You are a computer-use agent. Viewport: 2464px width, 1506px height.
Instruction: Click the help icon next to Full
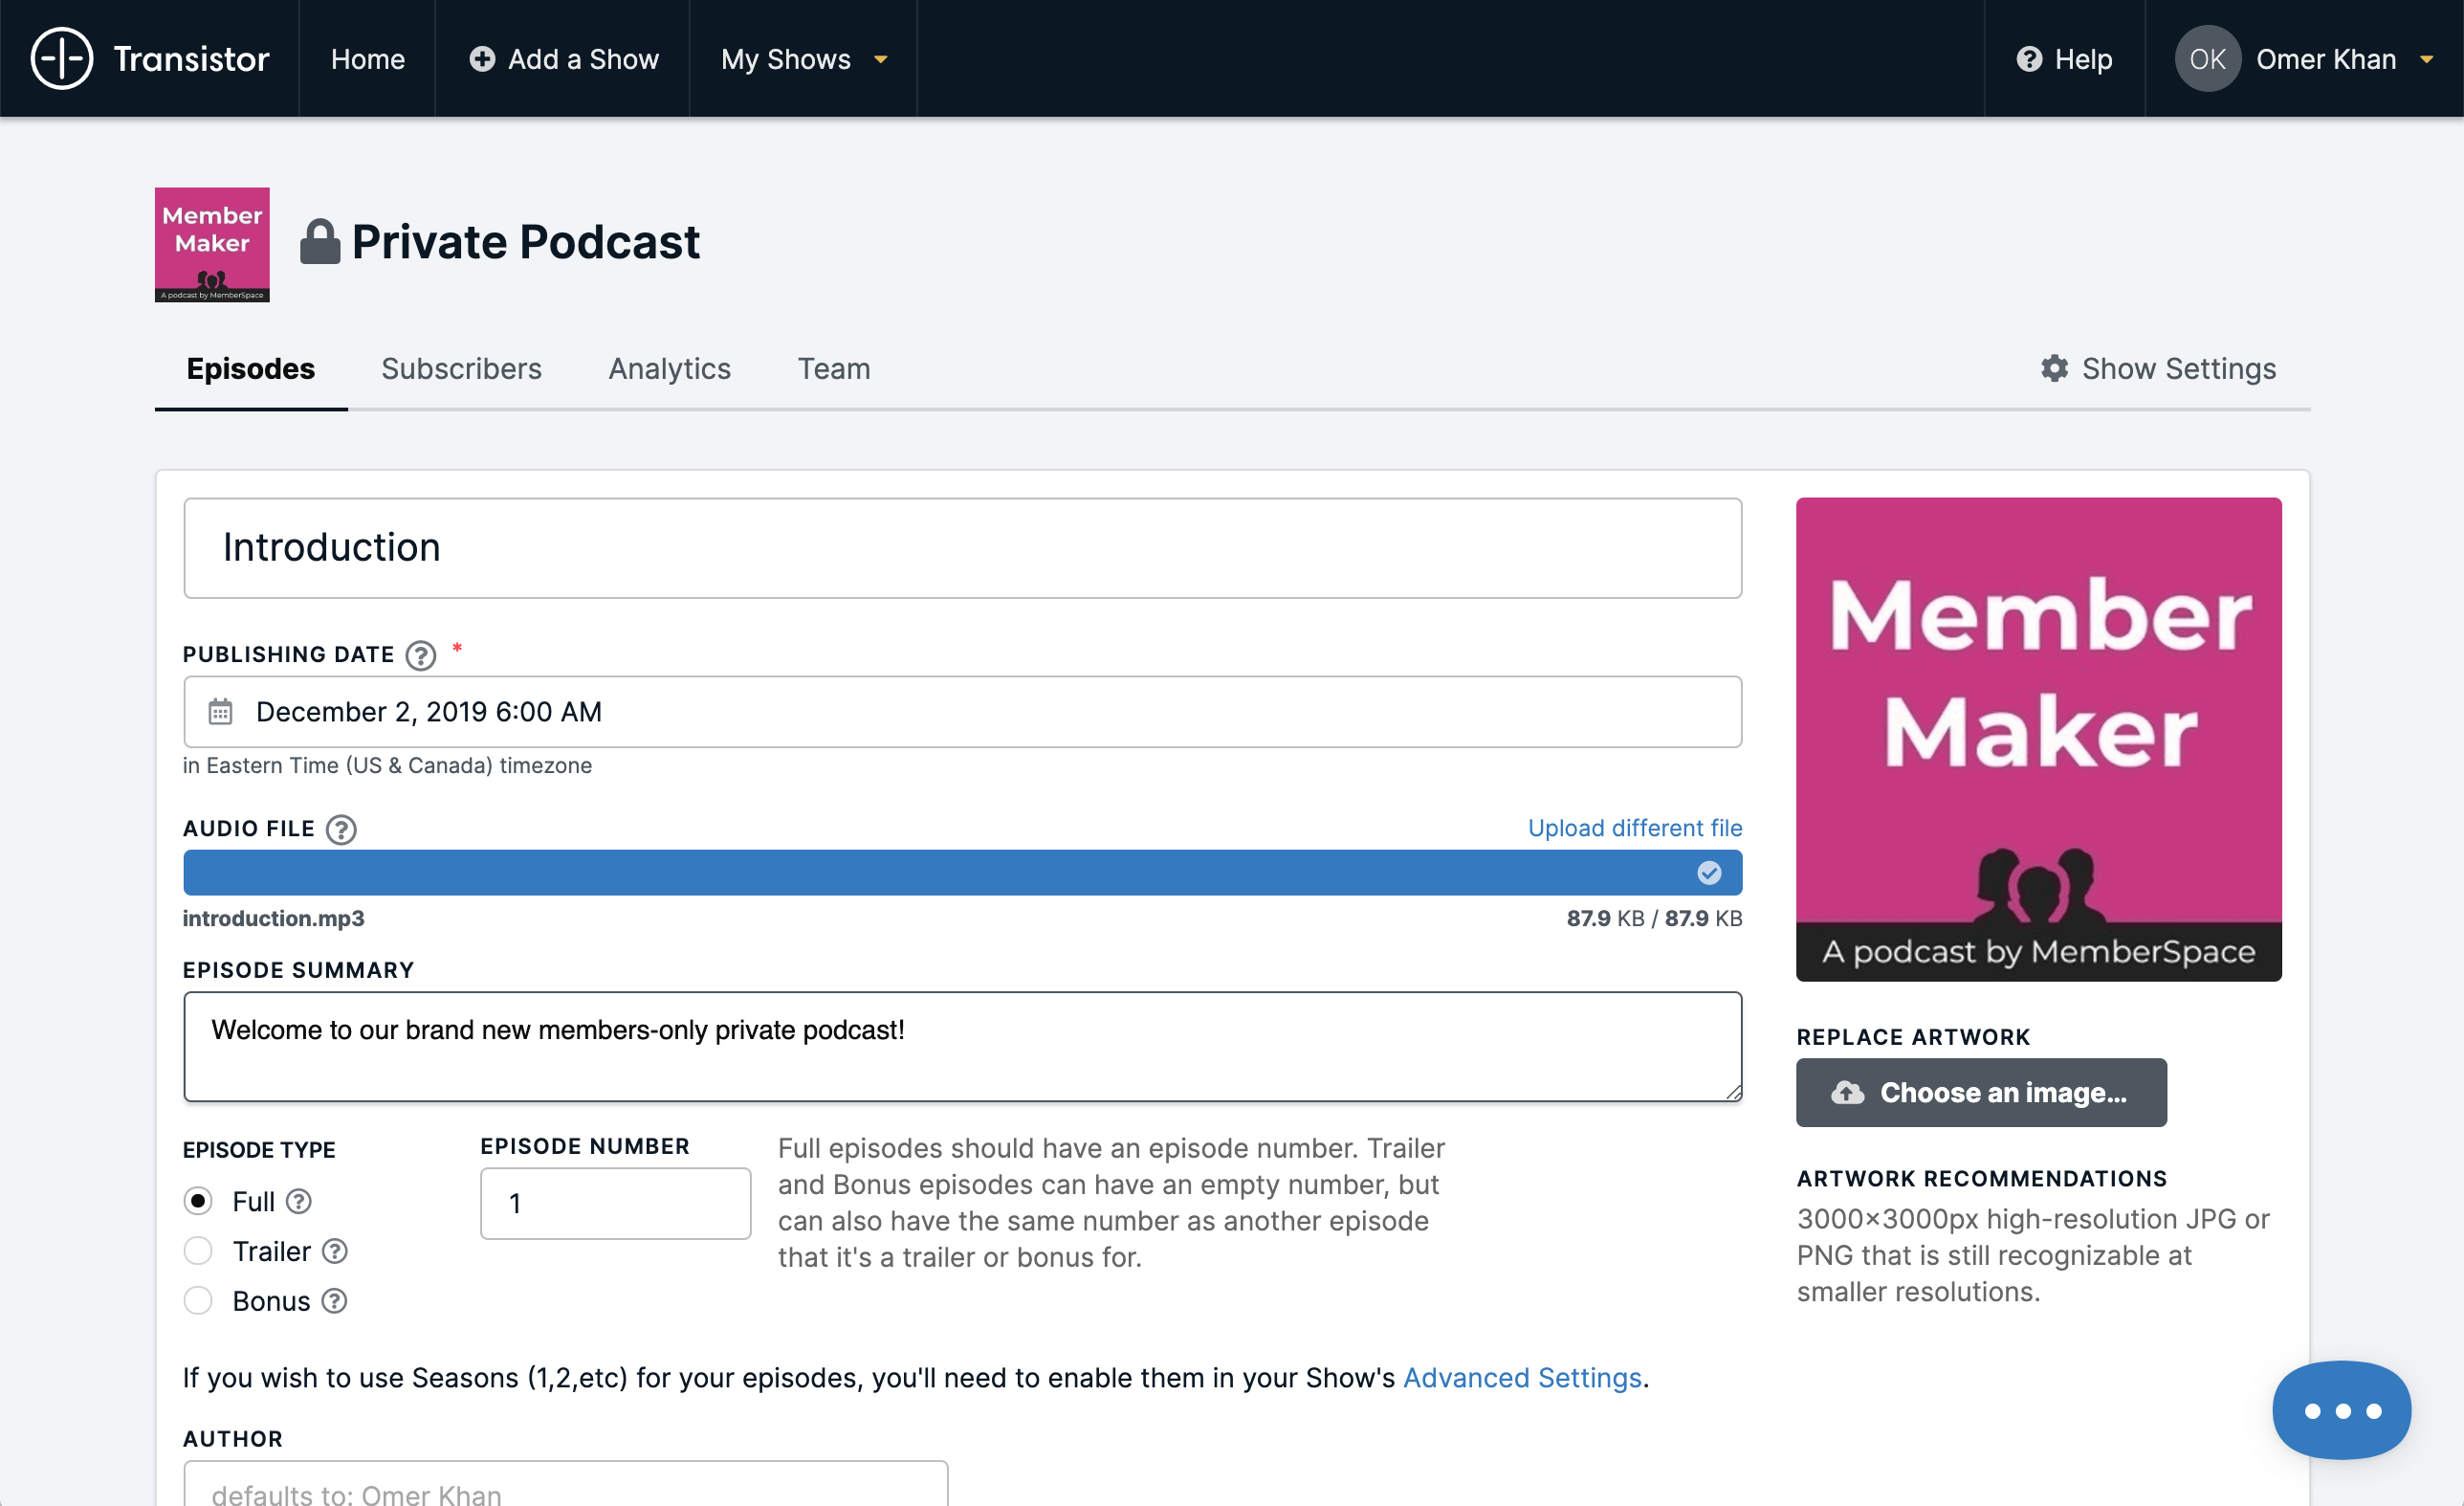299,1201
